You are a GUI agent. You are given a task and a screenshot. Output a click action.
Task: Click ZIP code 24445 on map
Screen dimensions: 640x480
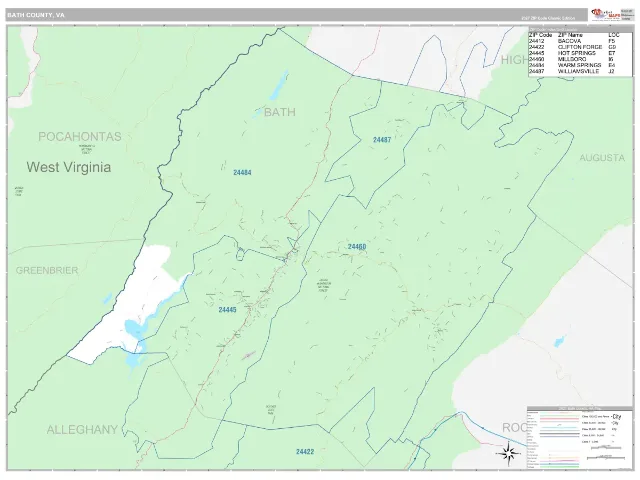[227, 310]
